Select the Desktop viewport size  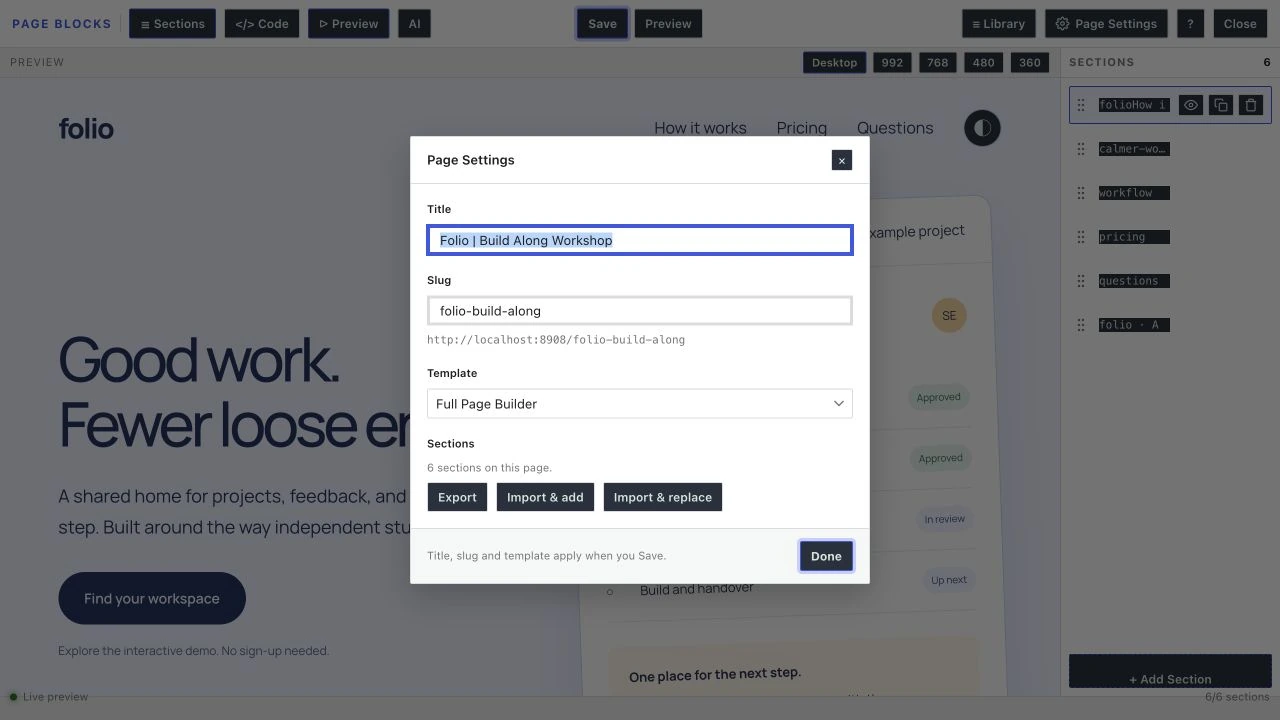[x=834, y=62]
